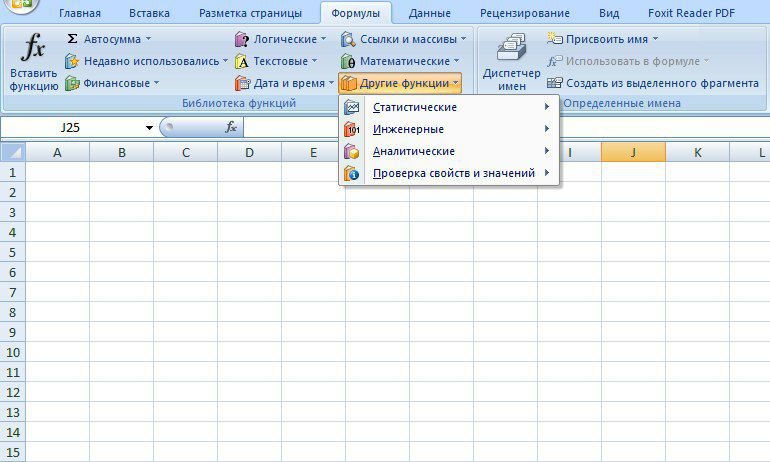Viewport: 770px width, 462px height.
Task: Click the Math functions book icon
Action: tap(348, 61)
